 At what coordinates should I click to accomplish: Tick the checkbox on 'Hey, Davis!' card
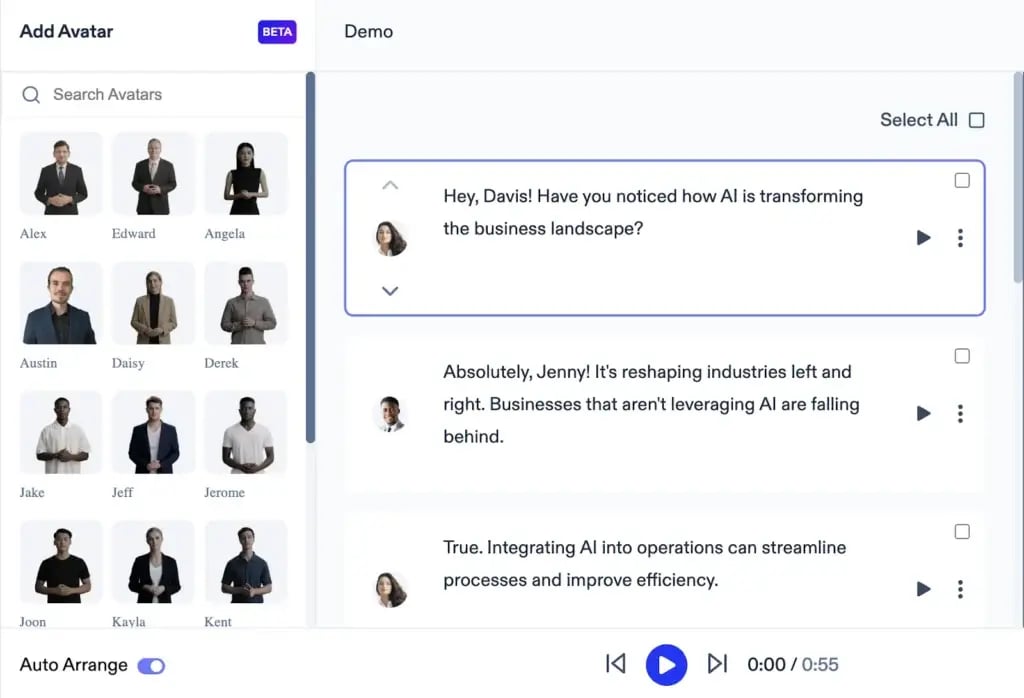click(962, 181)
